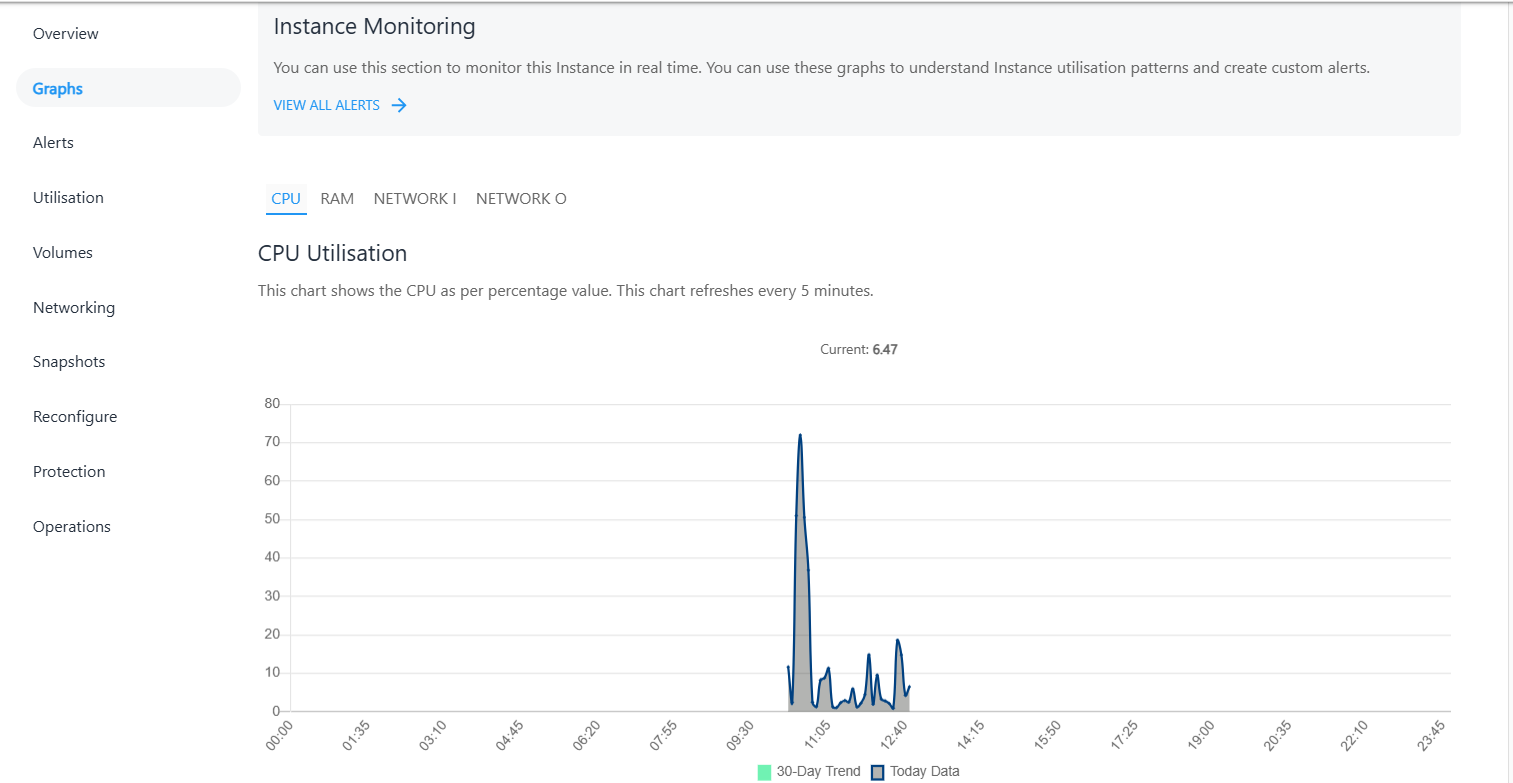Viewport: 1513px width, 783px height.
Task: Open the Volumes section
Action: tap(62, 252)
